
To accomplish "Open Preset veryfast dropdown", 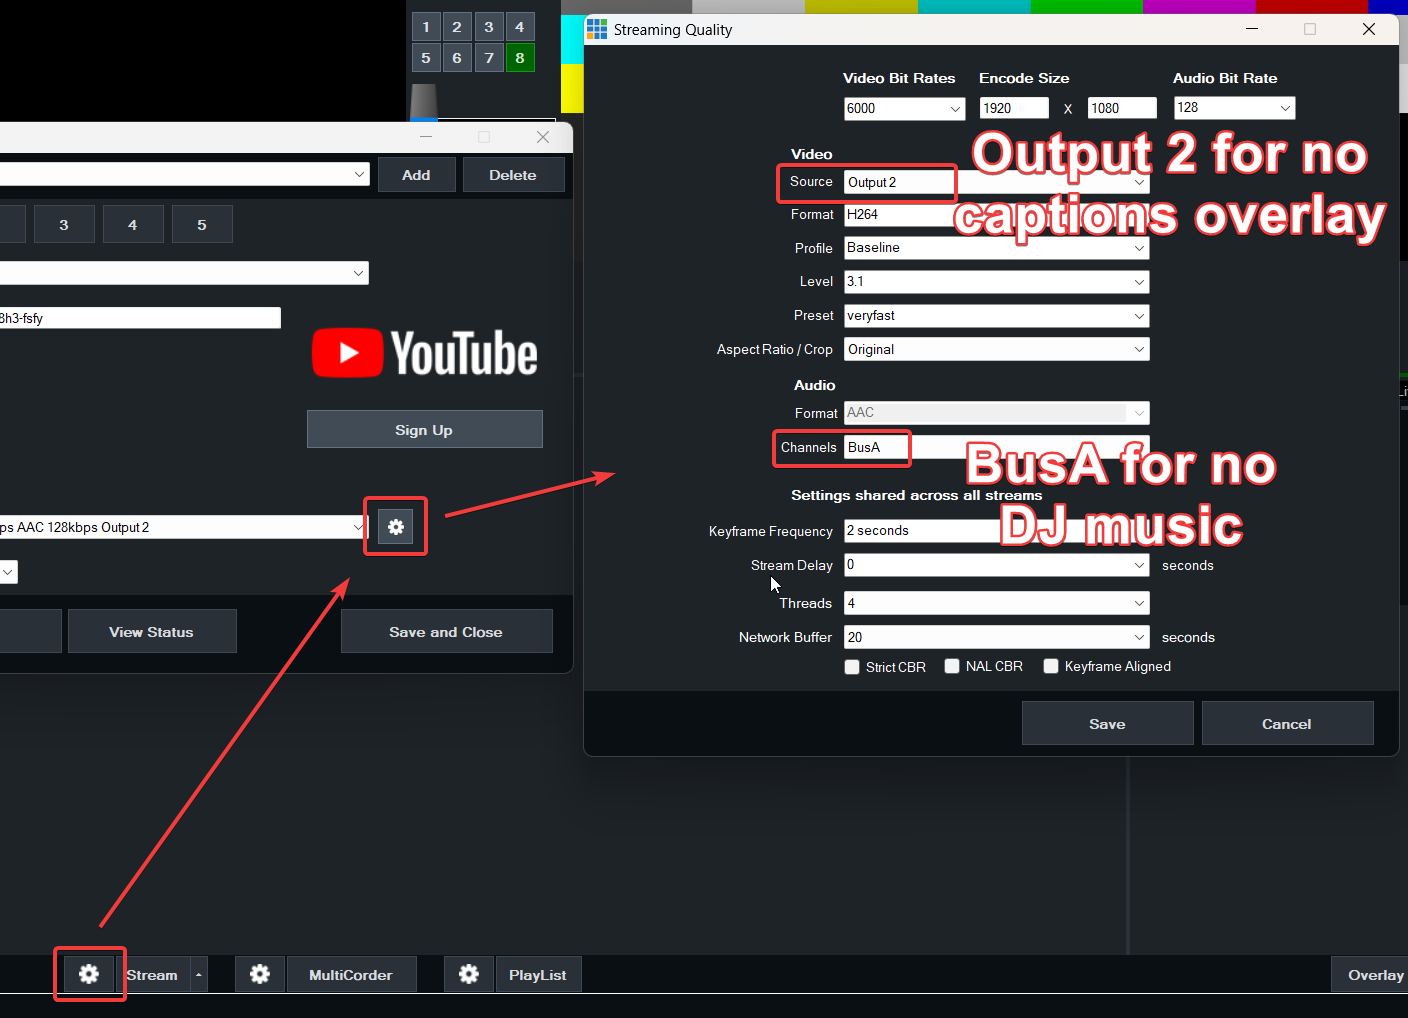I will [x=997, y=315].
